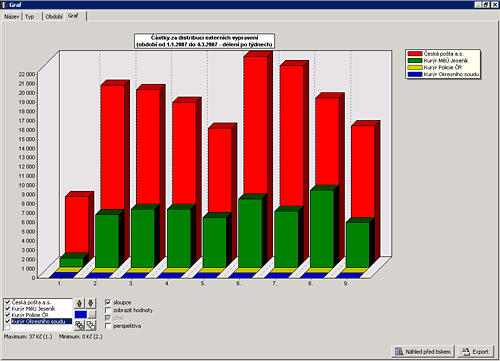The image size is (500, 361).
Task: Click blue Kurýr Okresního soudu legend swatch
Action: click(415, 74)
